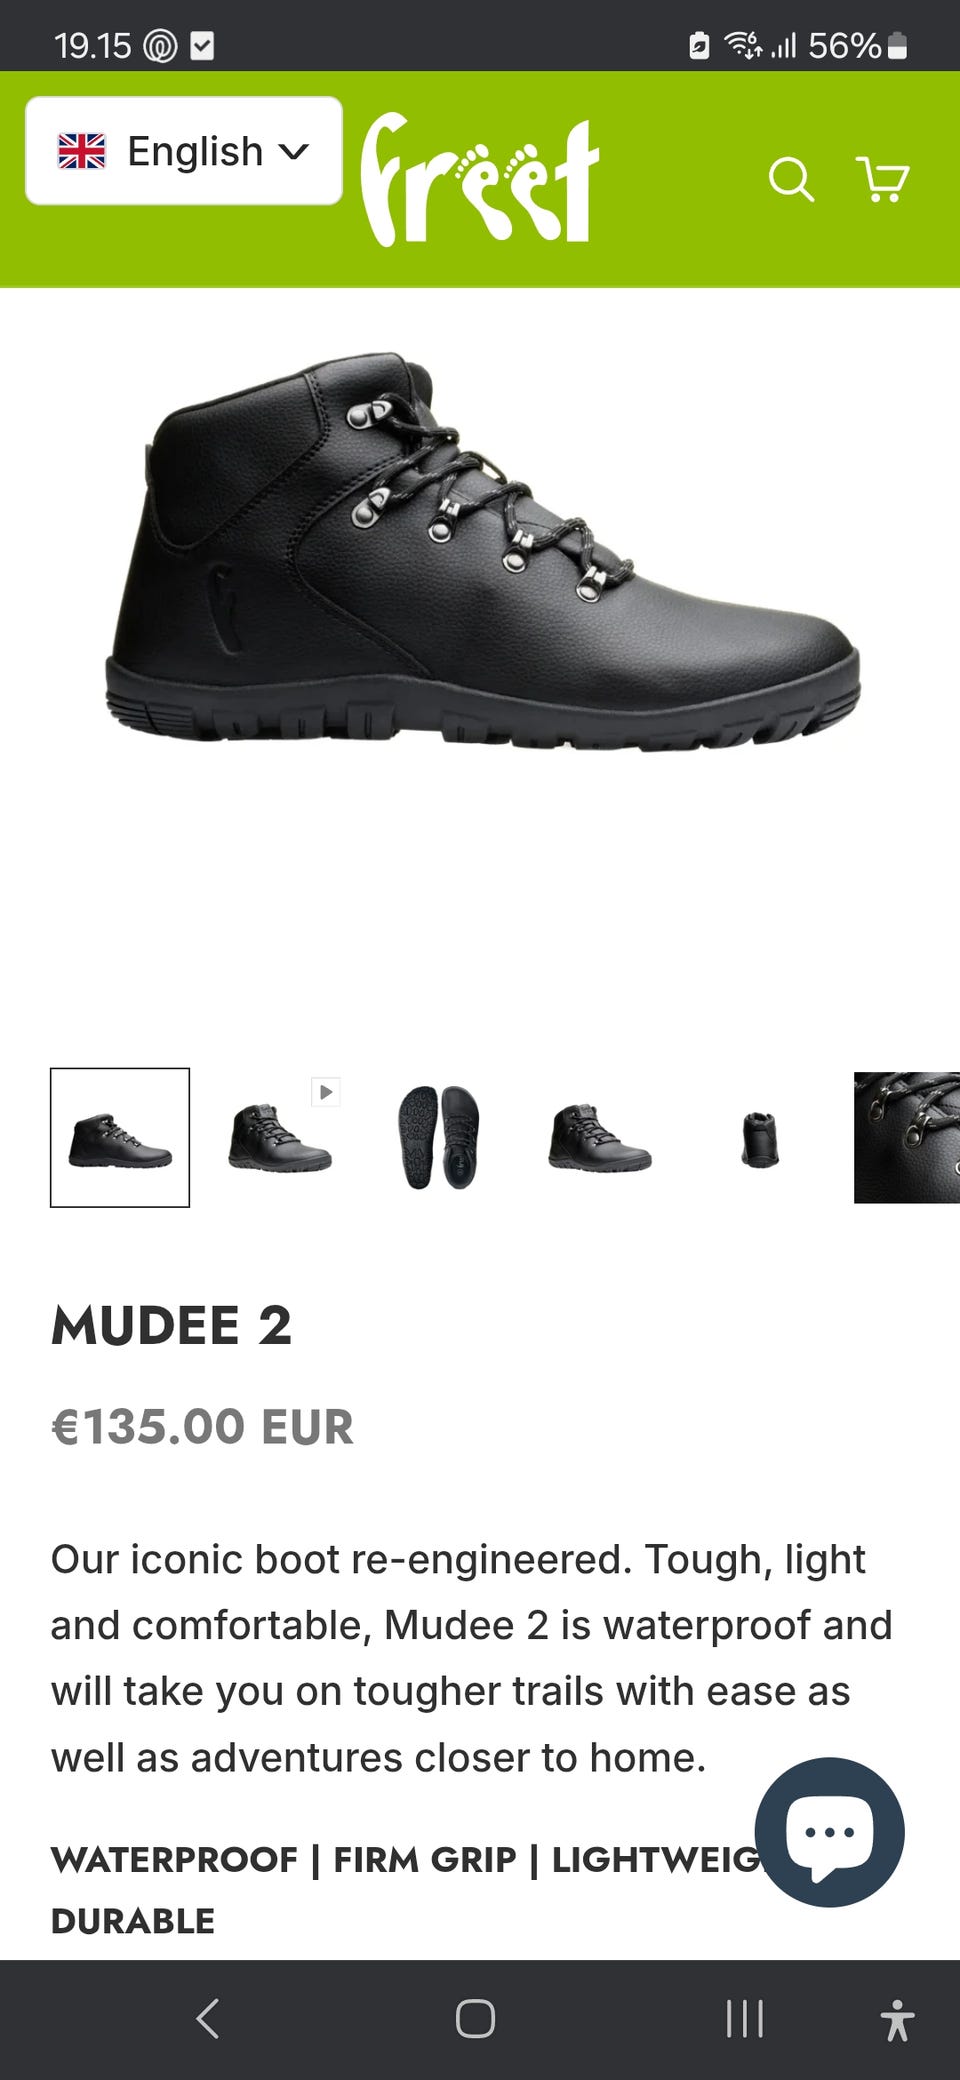Tap the Android back arrow

coord(208,2018)
